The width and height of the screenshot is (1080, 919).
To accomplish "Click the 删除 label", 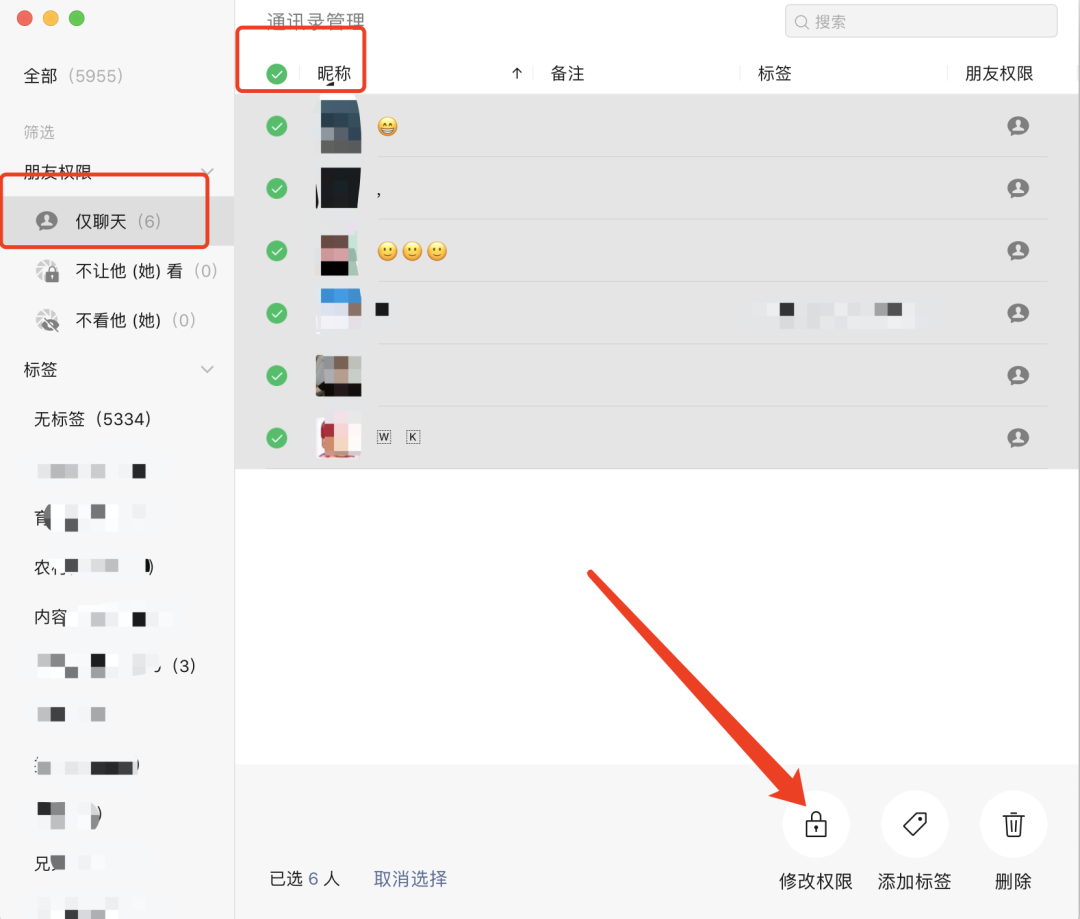I will tap(1013, 881).
